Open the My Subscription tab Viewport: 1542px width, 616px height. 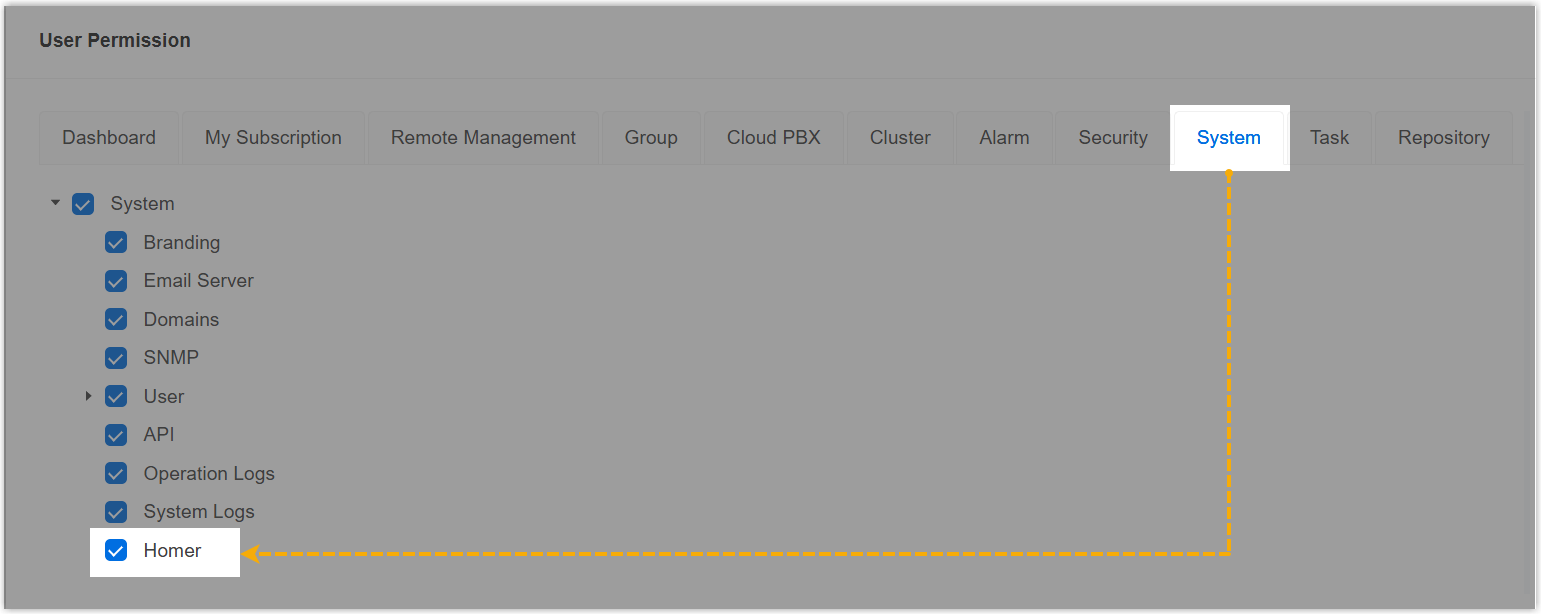click(x=273, y=138)
